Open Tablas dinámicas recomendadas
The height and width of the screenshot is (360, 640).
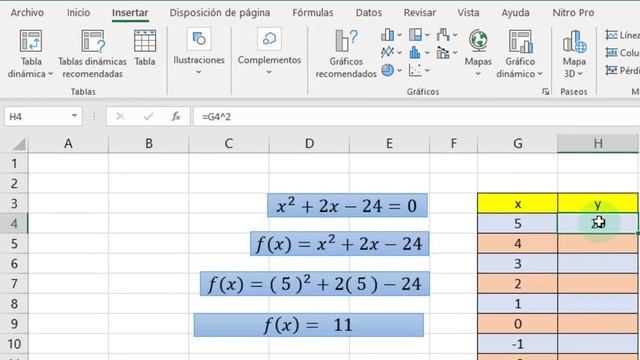(92, 53)
